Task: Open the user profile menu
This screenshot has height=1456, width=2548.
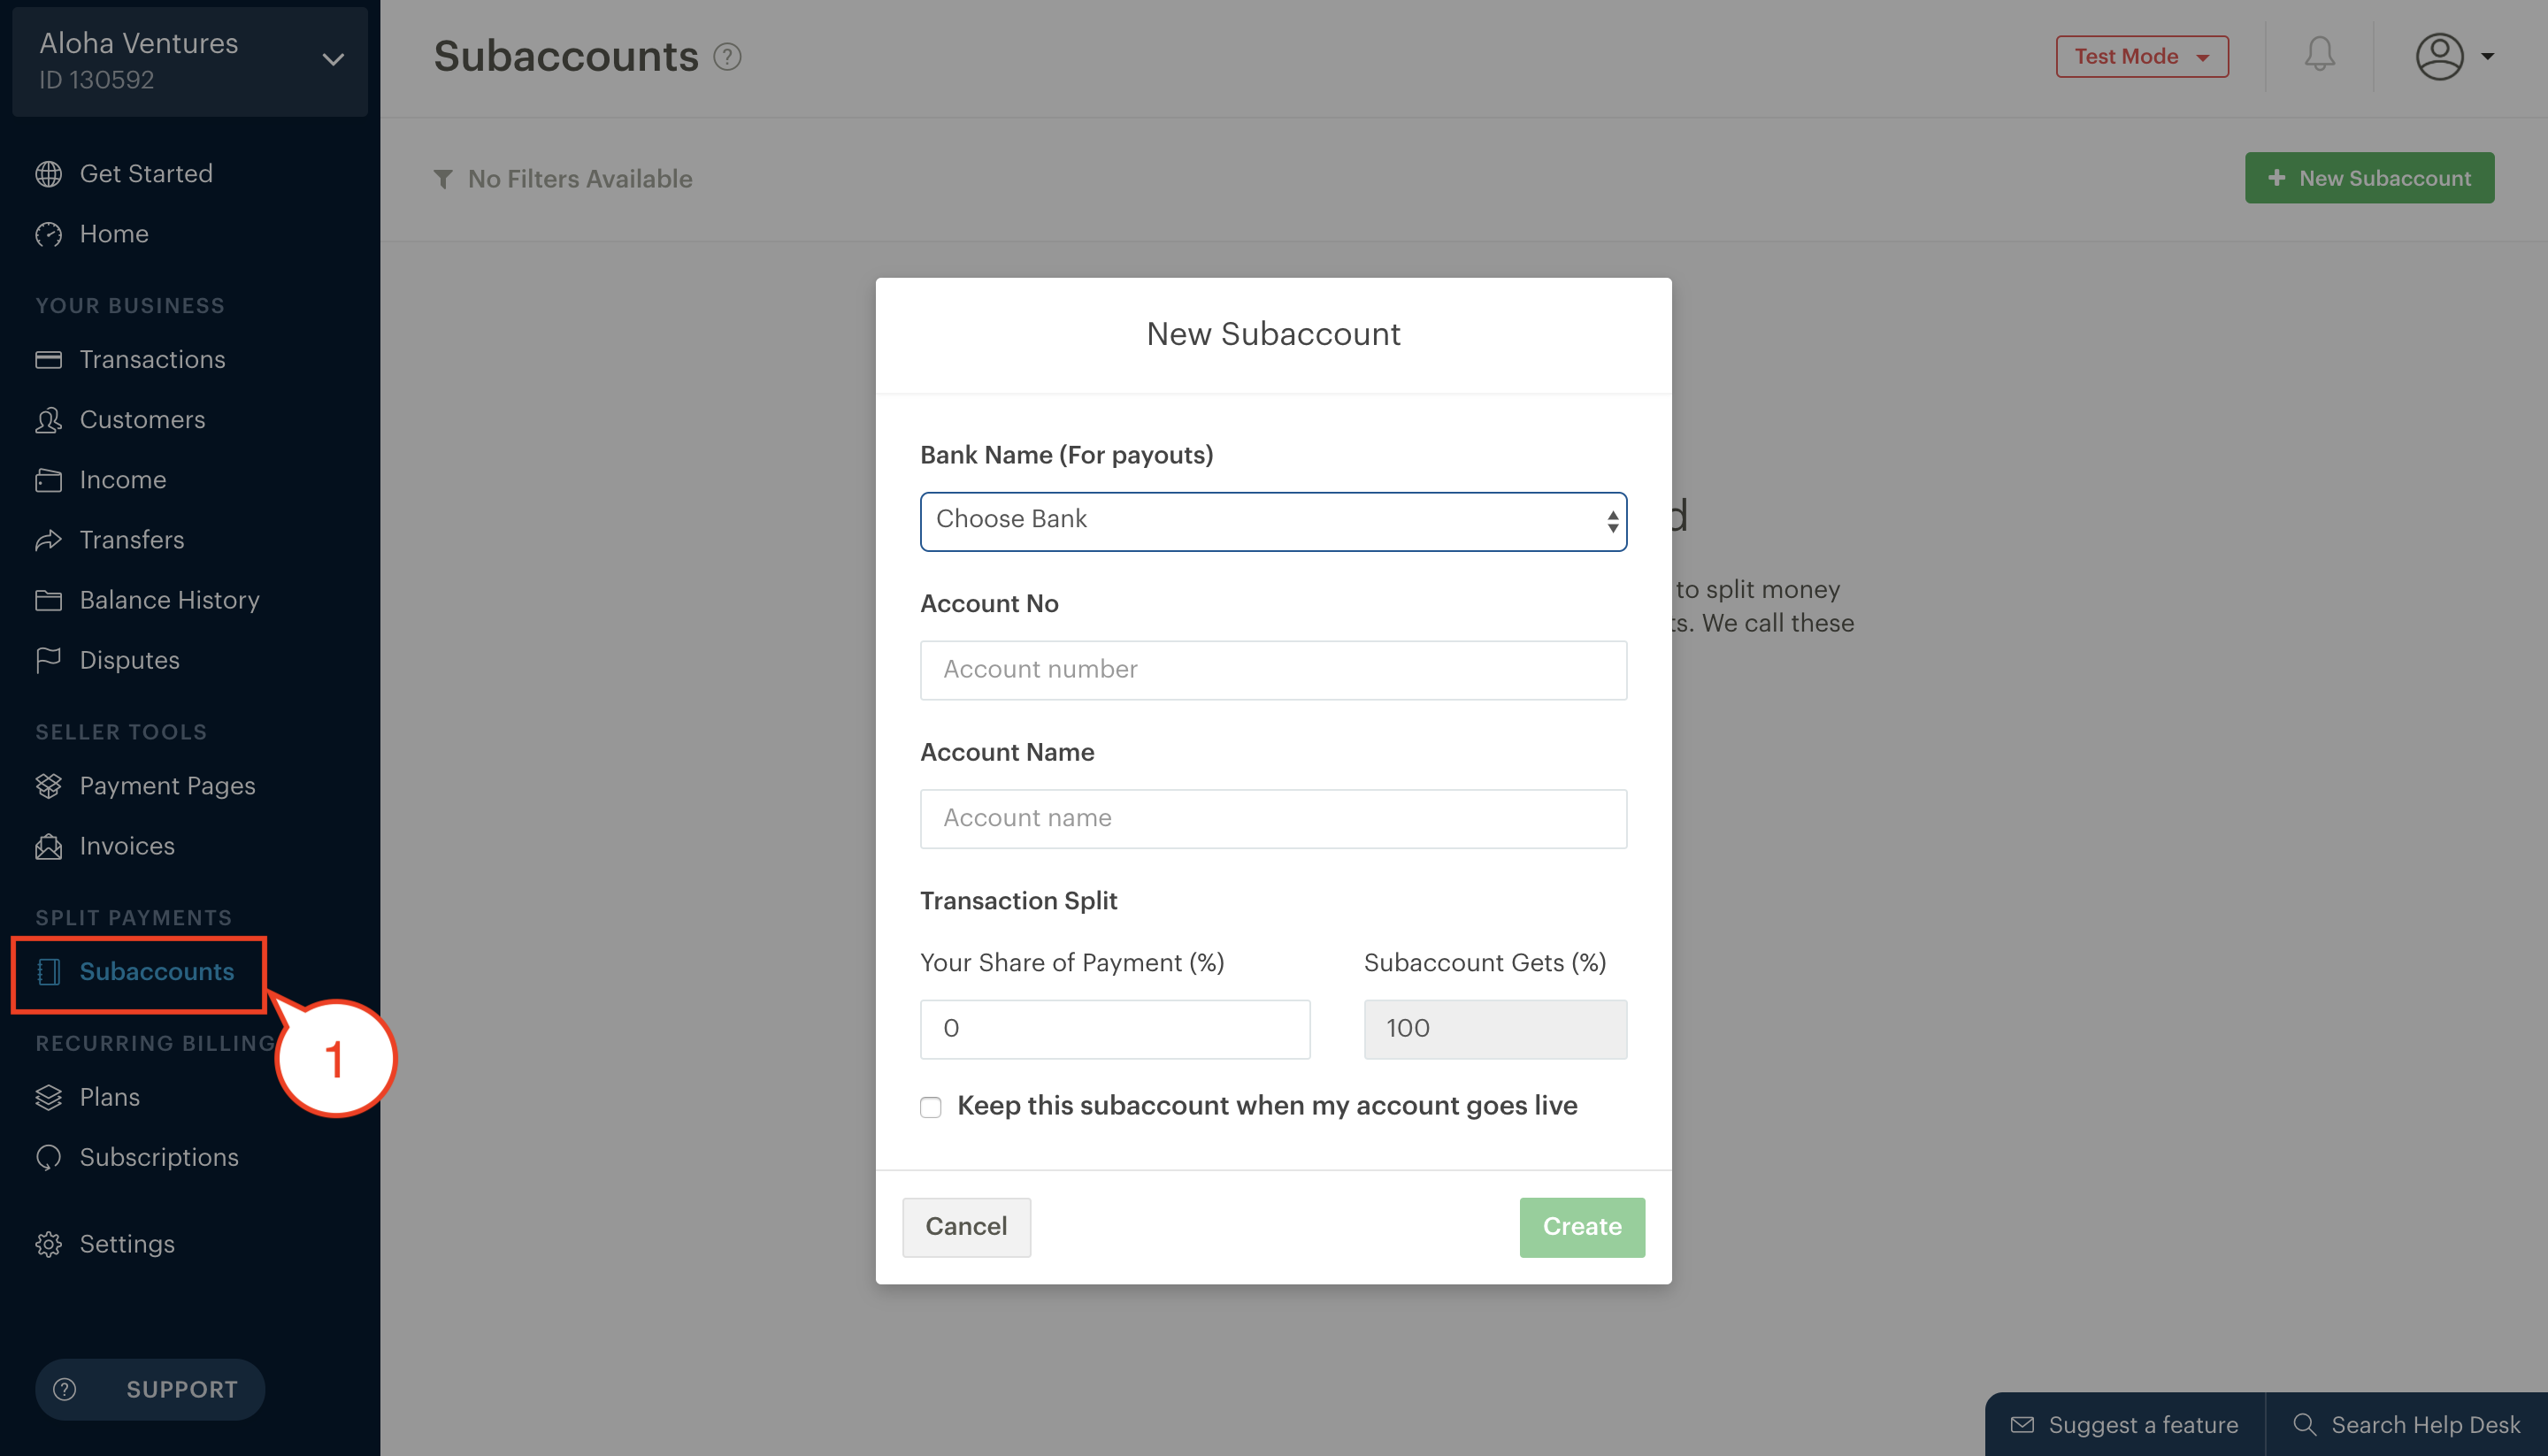Action: pos(2454,56)
